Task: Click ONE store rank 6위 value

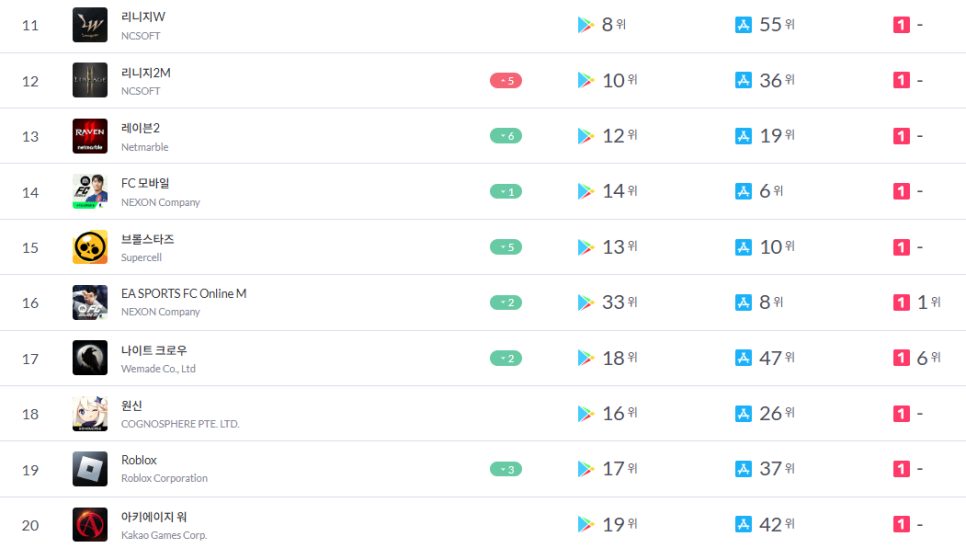Action: pos(928,358)
